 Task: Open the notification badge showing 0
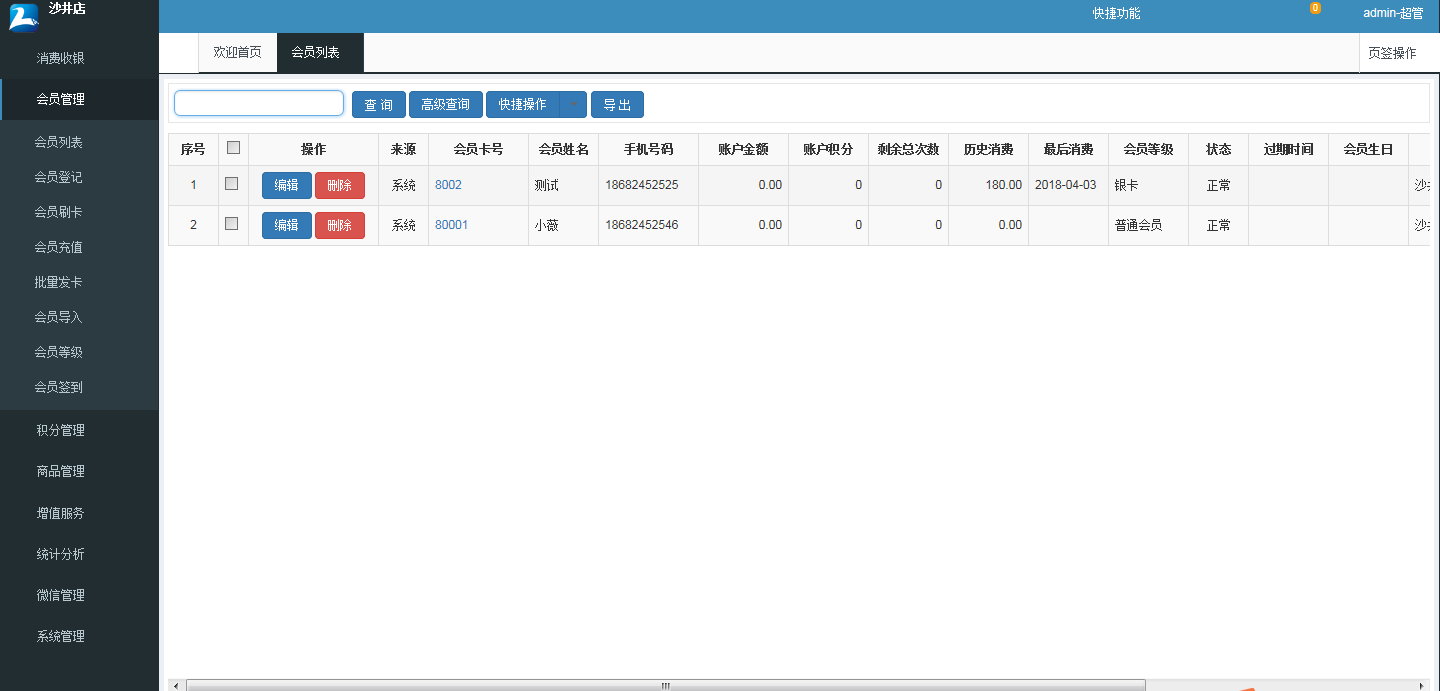tap(1315, 8)
